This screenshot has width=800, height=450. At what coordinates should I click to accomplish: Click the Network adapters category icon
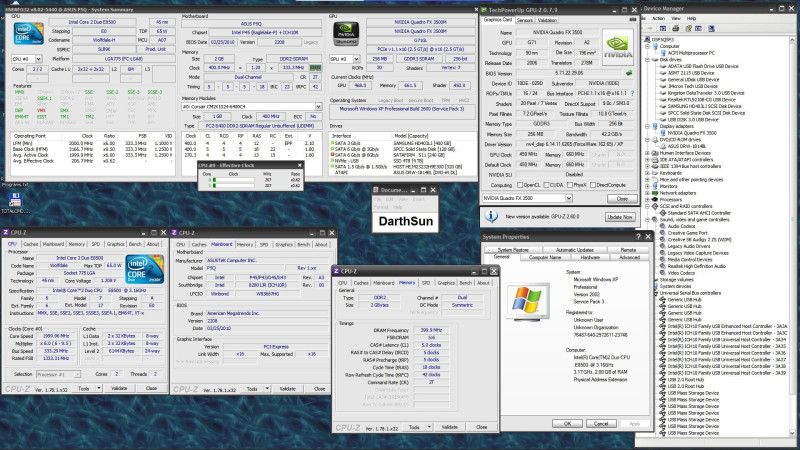pyautogui.click(x=655, y=193)
